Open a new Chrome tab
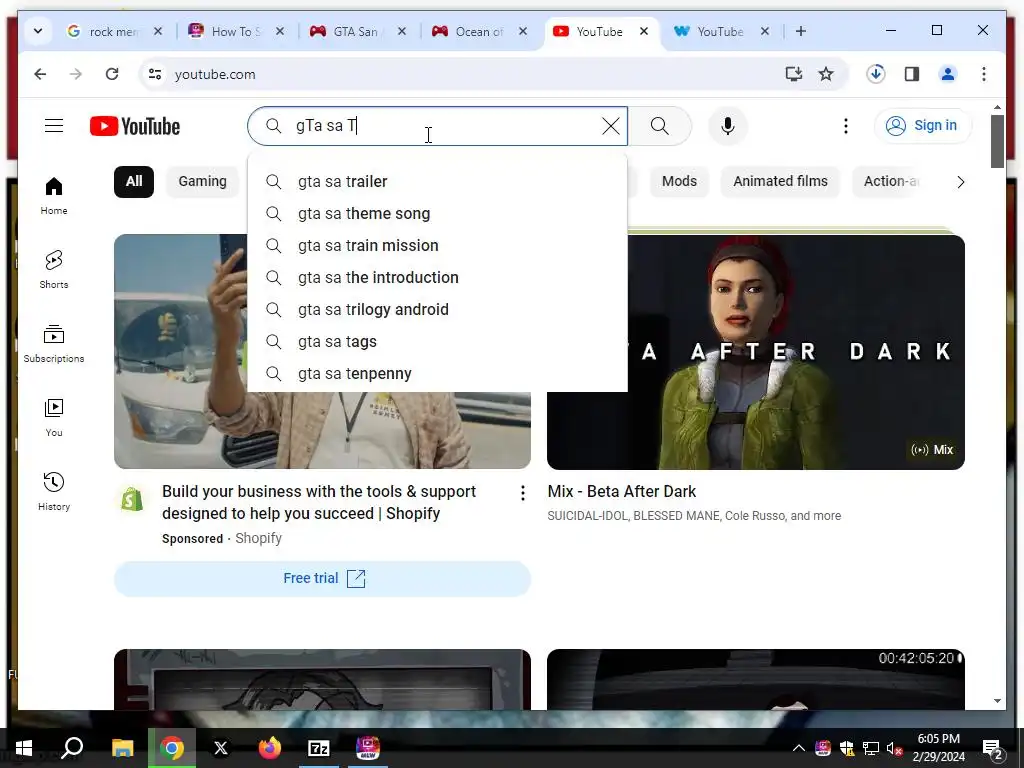The image size is (1024, 768). [x=801, y=31]
